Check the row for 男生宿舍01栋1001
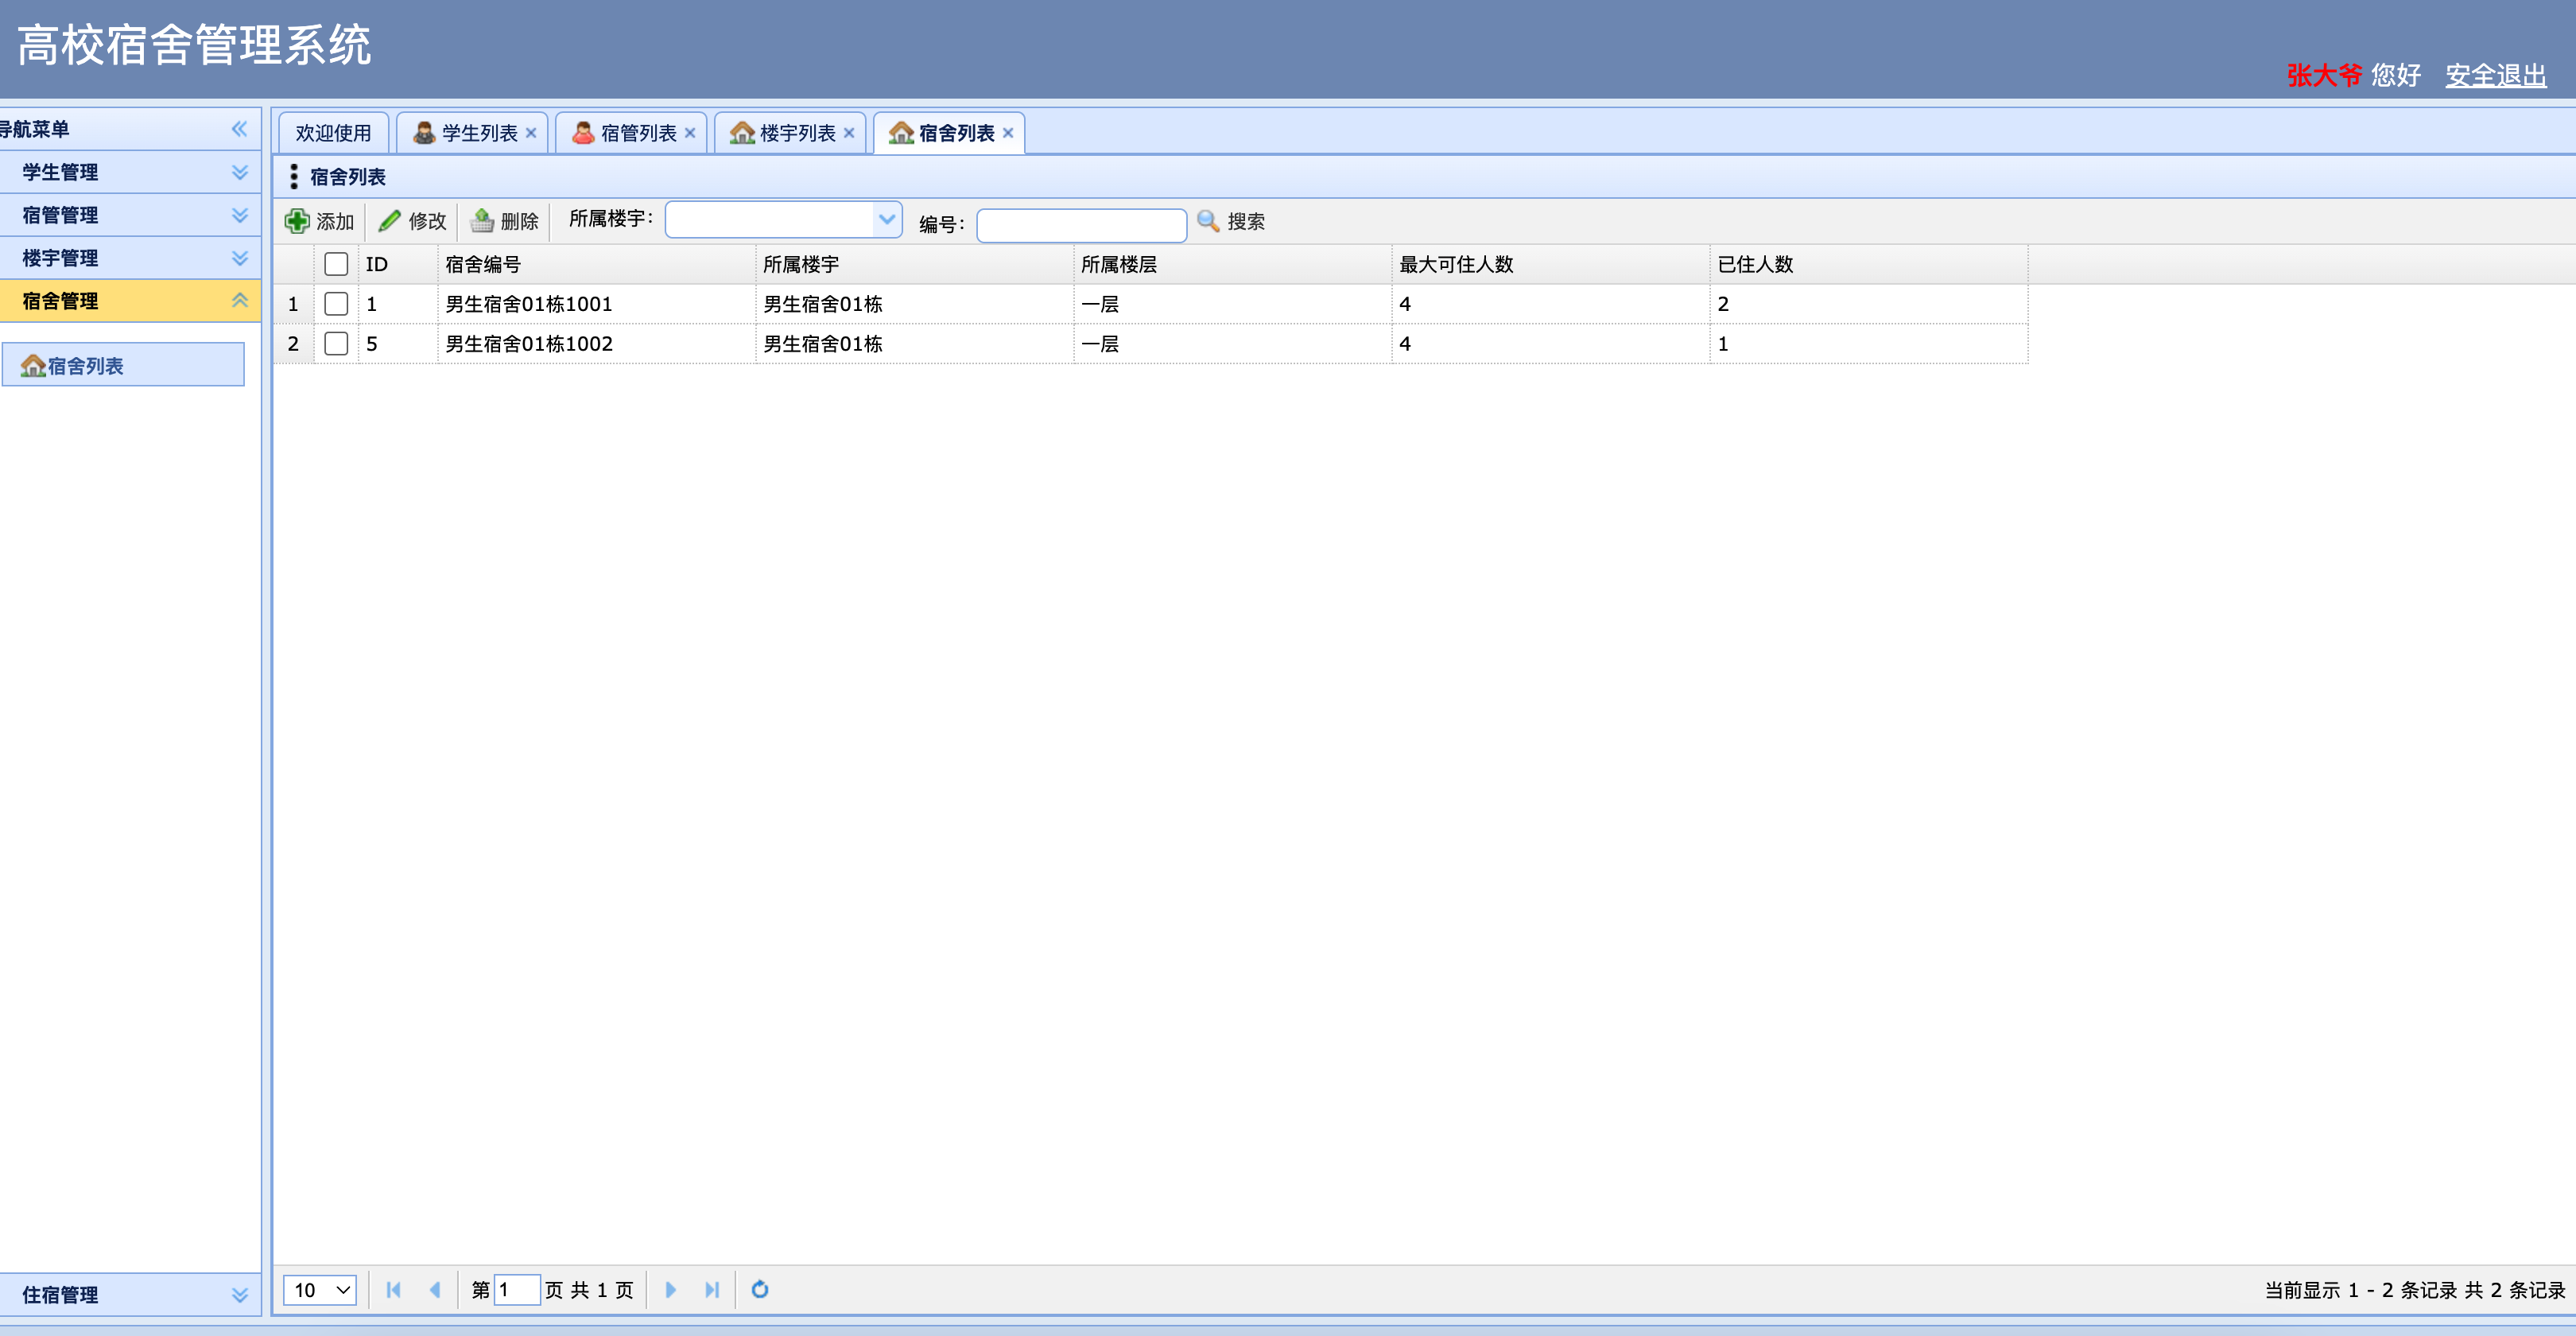The width and height of the screenshot is (2576, 1336). [336, 304]
